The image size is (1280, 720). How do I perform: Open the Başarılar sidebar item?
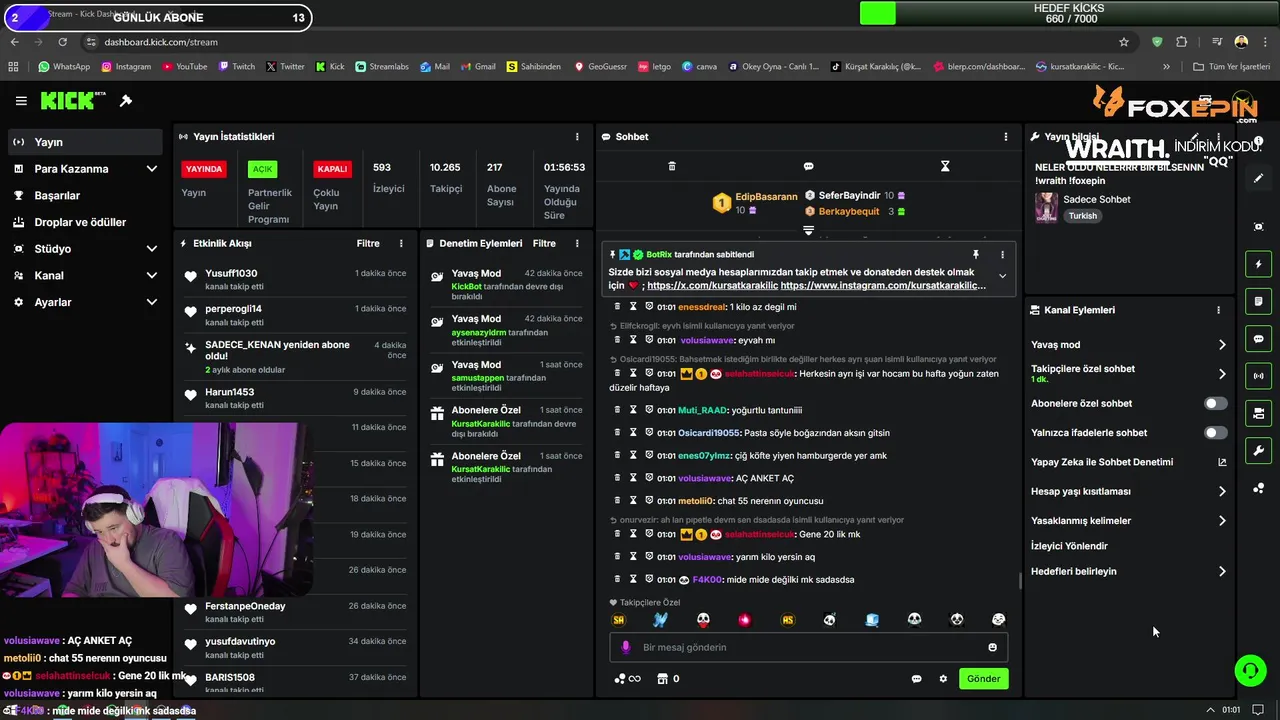click(x=84, y=196)
